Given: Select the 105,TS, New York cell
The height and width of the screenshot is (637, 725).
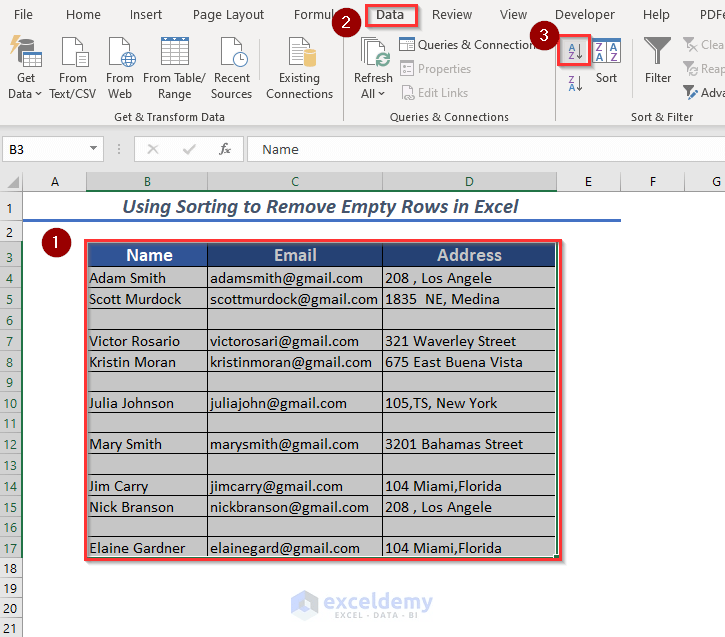Looking at the screenshot, I should coord(469,403).
